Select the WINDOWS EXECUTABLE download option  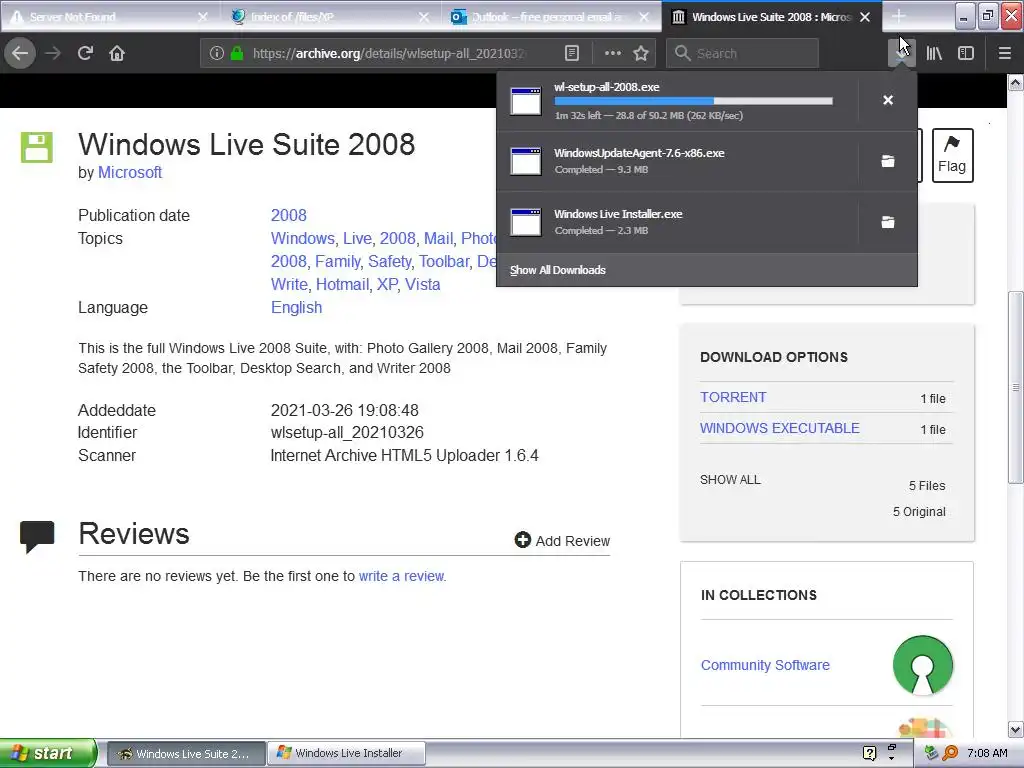(780, 428)
